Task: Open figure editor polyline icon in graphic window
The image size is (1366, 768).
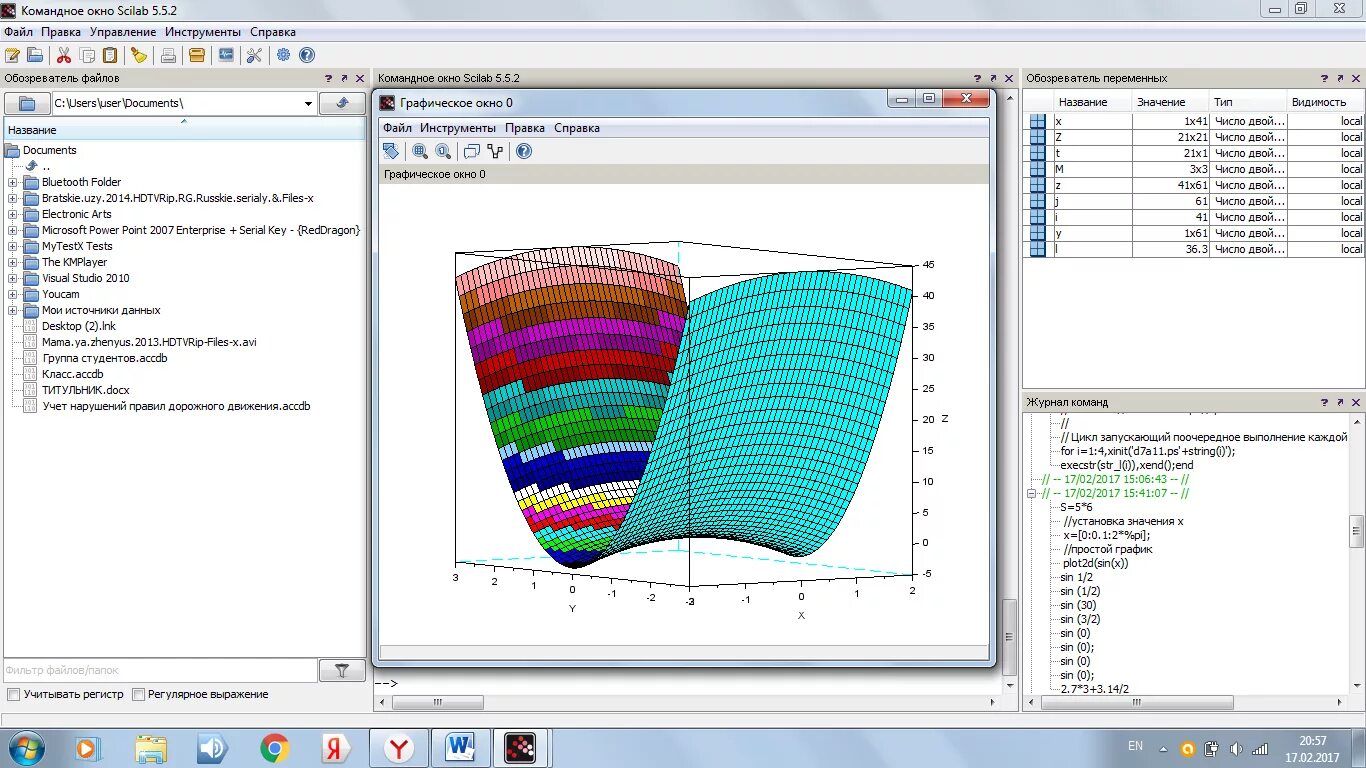Action: click(495, 151)
